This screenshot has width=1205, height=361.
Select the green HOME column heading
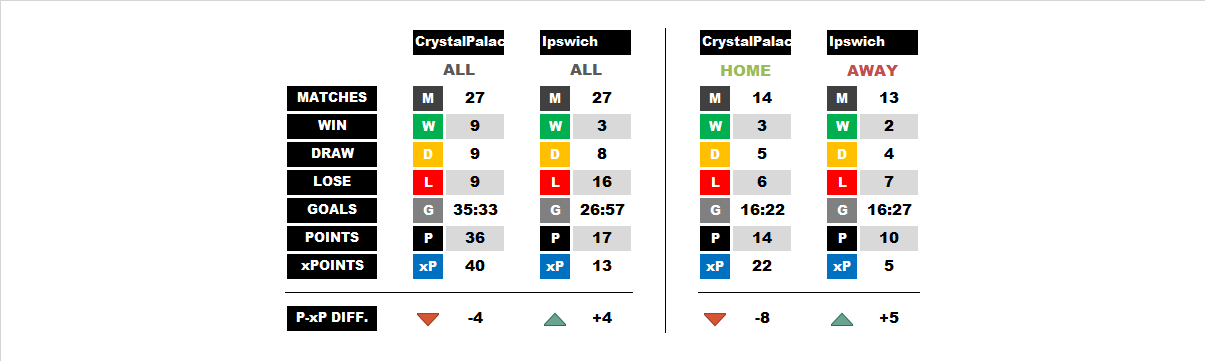coord(745,71)
